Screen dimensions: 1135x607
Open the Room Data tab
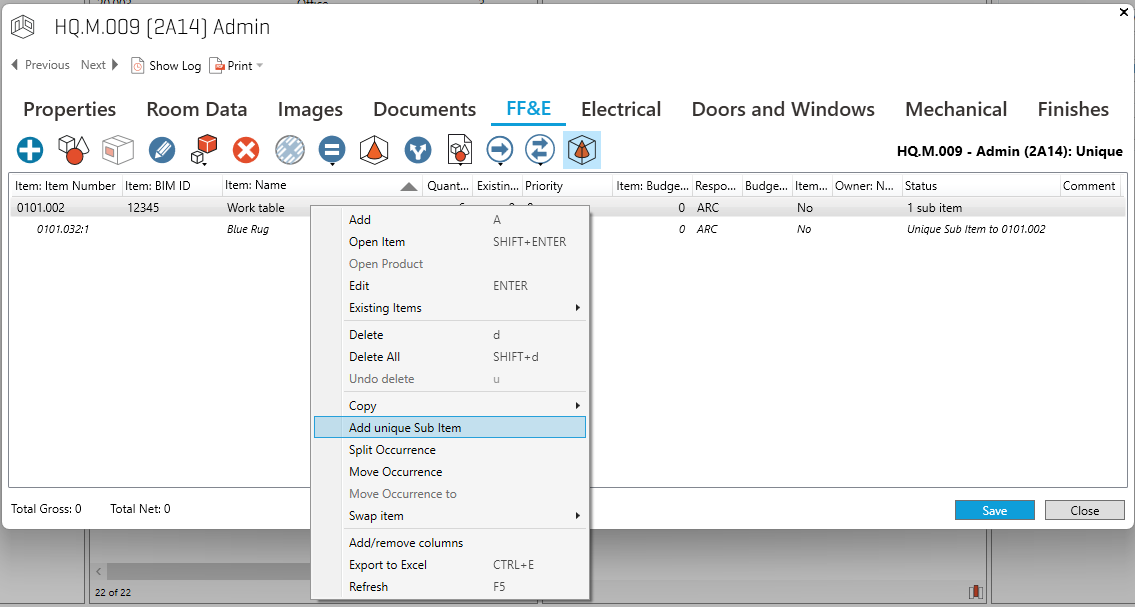point(196,110)
